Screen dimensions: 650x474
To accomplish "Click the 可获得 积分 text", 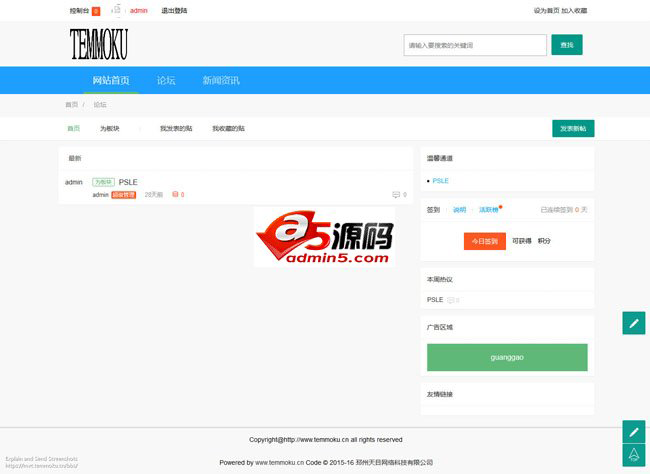I will 531,241.
